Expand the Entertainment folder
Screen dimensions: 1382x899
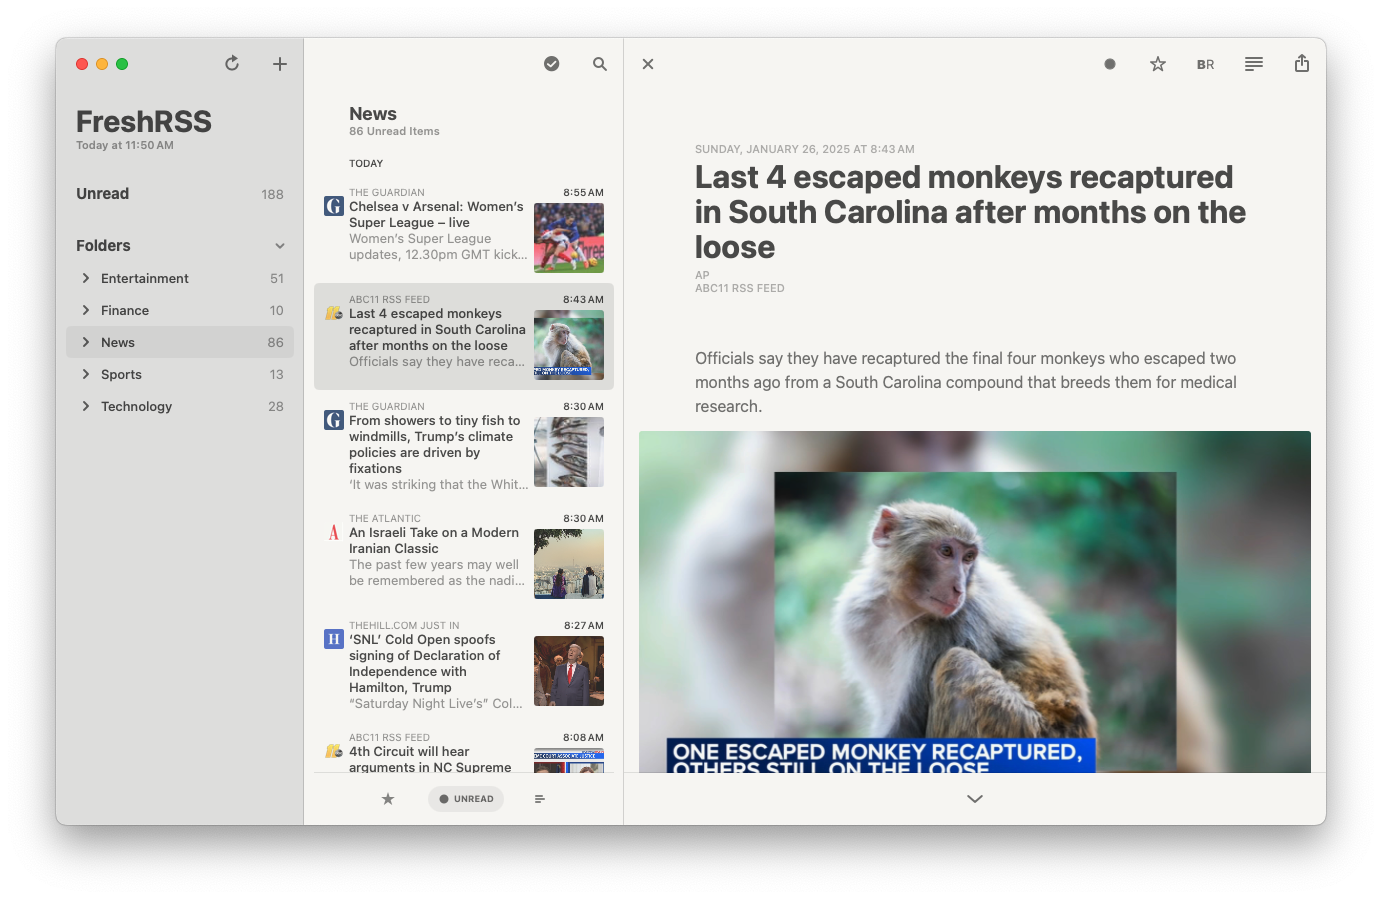coord(85,278)
